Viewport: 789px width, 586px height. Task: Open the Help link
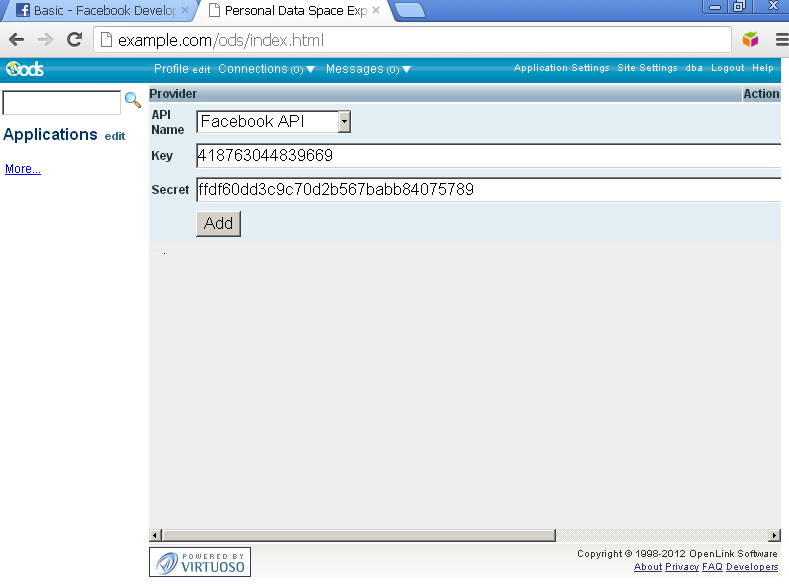pyautogui.click(x=763, y=68)
